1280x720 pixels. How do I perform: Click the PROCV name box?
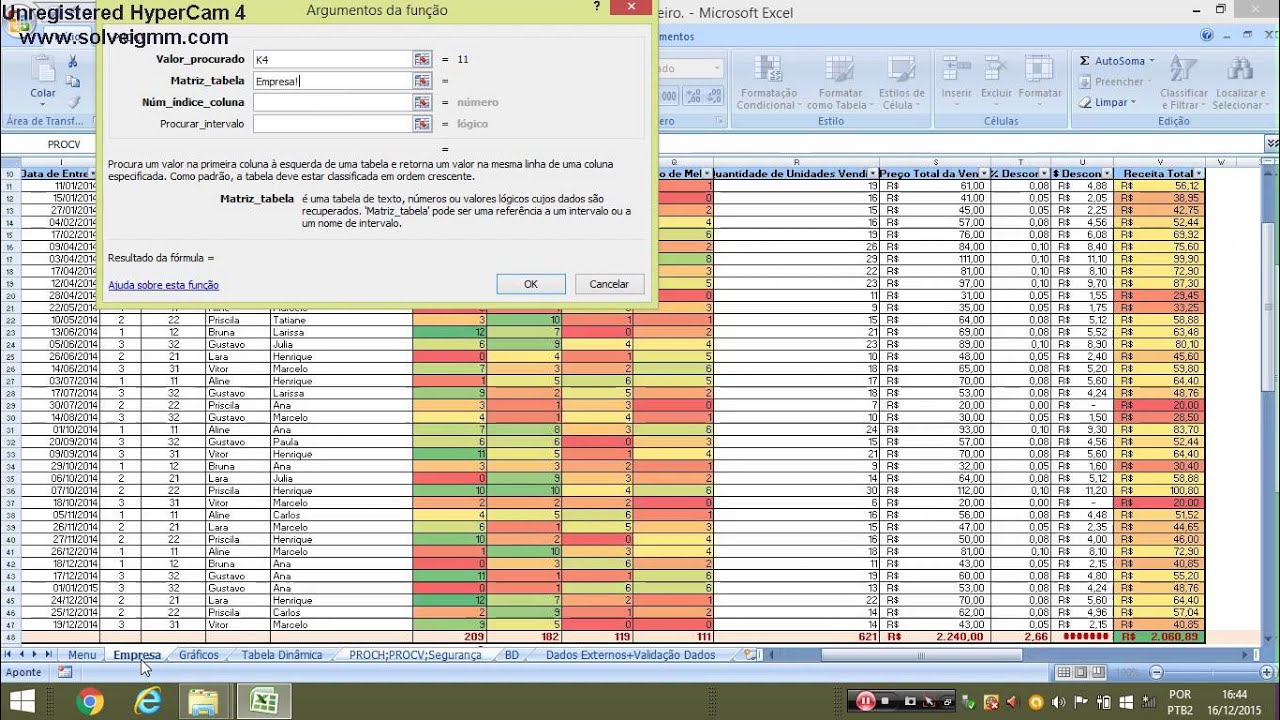click(50, 144)
